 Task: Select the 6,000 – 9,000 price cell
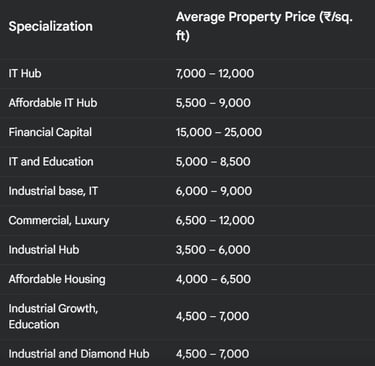click(x=214, y=191)
